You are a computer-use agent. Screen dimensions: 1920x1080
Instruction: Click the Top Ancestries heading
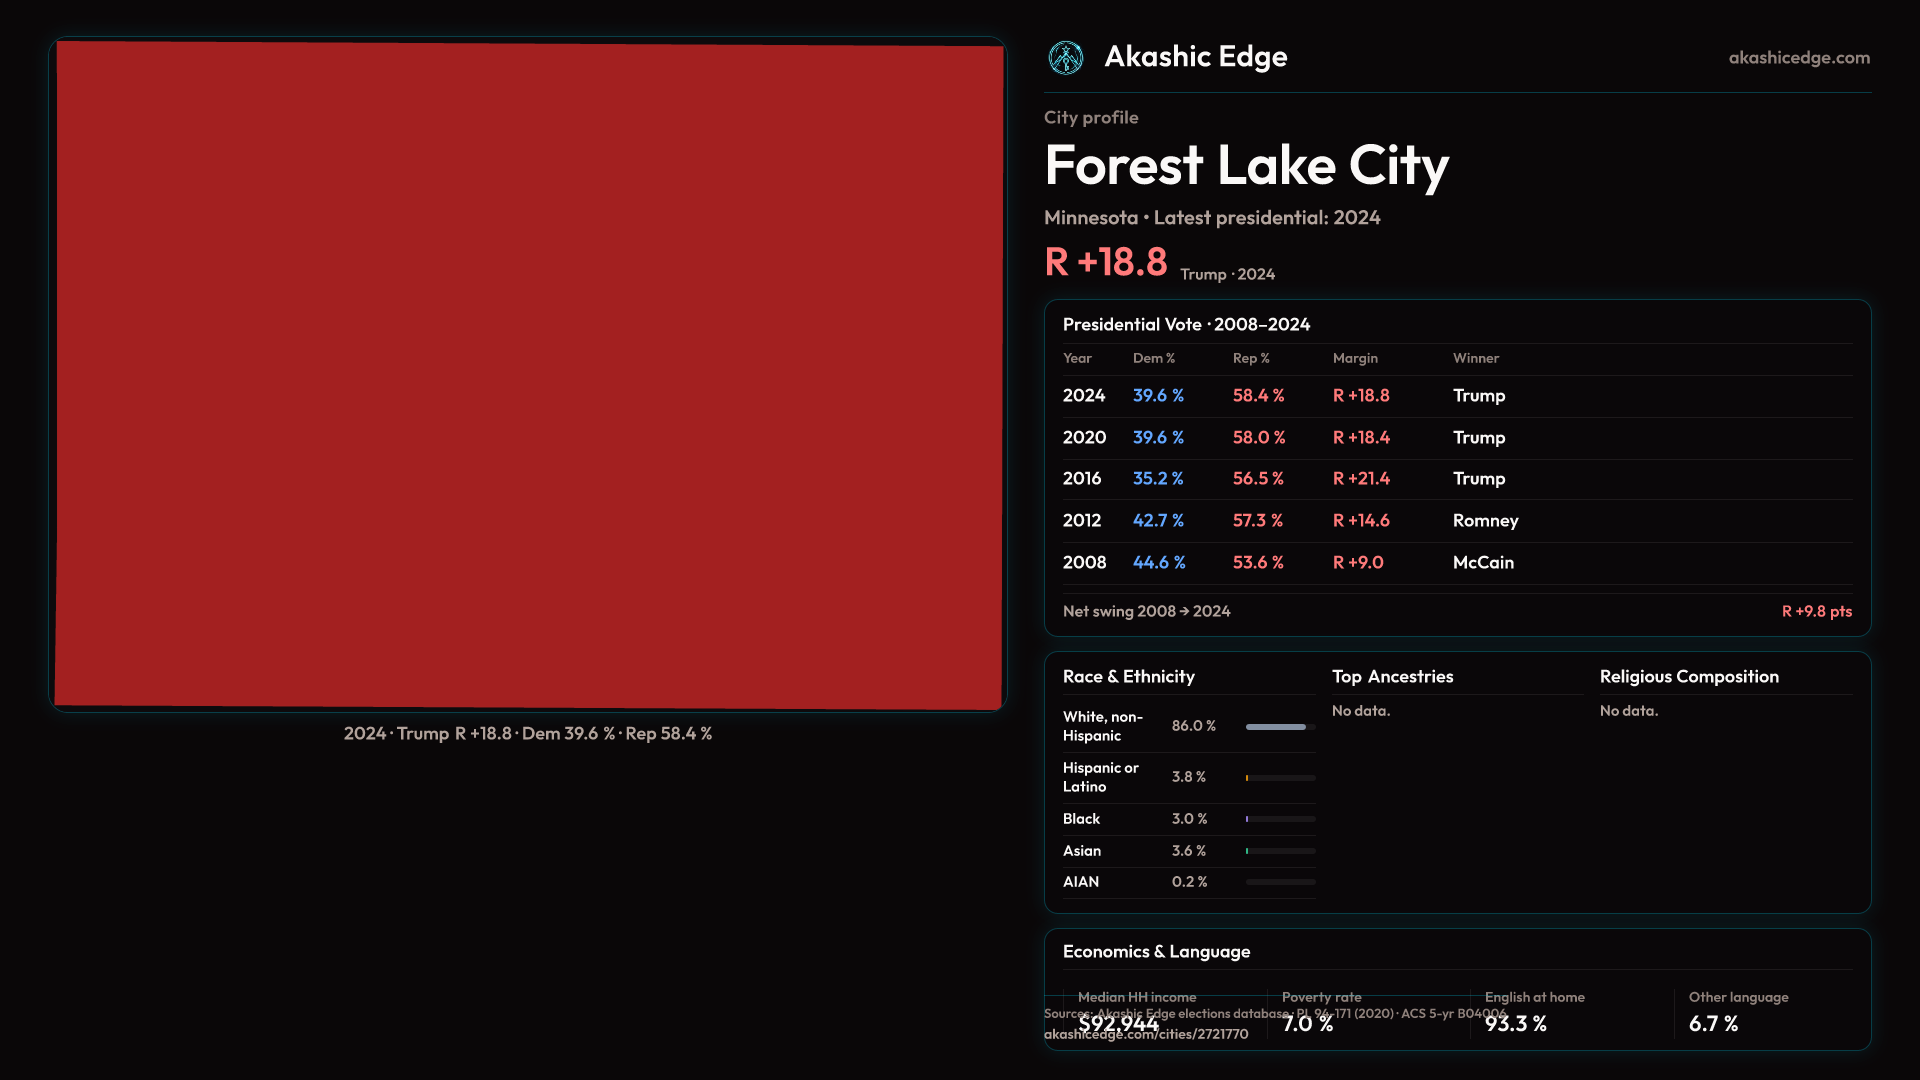pyautogui.click(x=1392, y=677)
